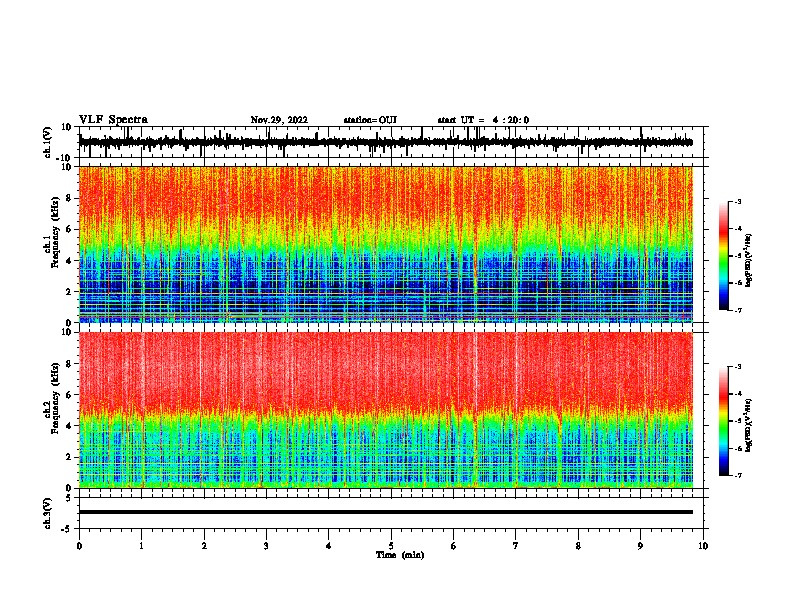Click inside the ch.1 frequency spectrogram
Screen dimensions: 792x612
[386, 244]
